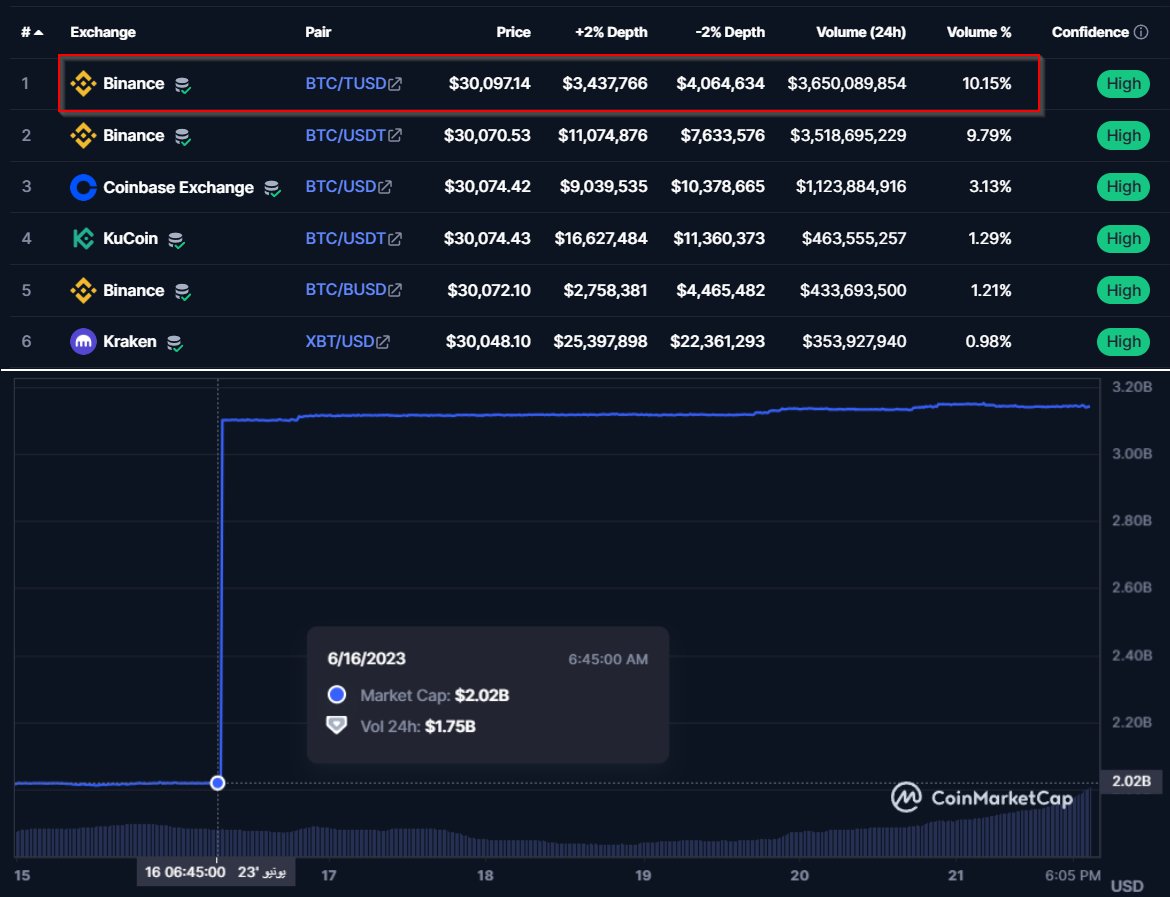Click Kraken +2% depth $25,397,898
The height and width of the screenshot is (897, 1170).
point(601,342)
